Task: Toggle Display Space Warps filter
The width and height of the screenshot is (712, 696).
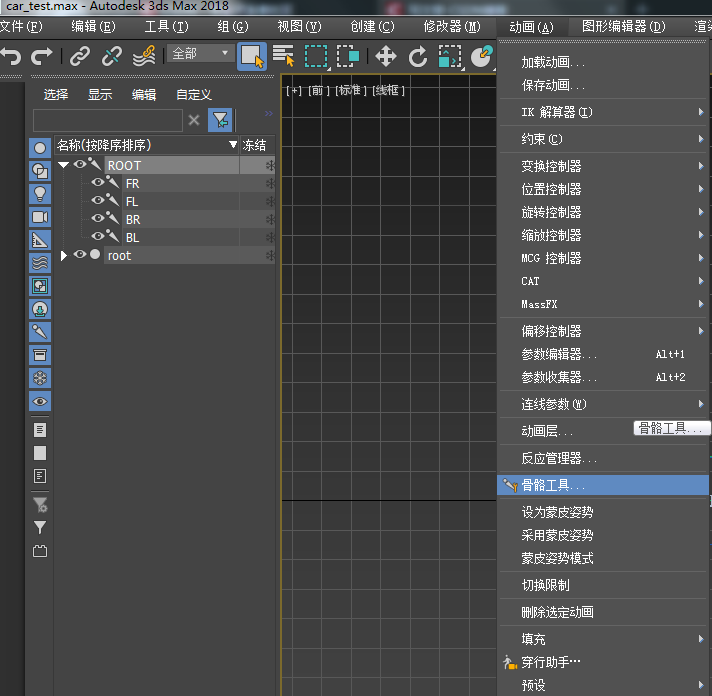Action: 40,263
